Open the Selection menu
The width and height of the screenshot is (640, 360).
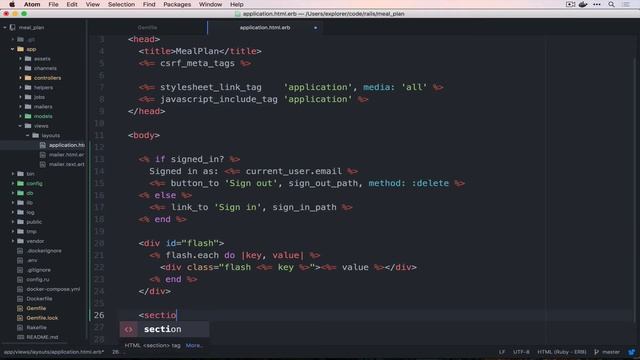point(121,4)
